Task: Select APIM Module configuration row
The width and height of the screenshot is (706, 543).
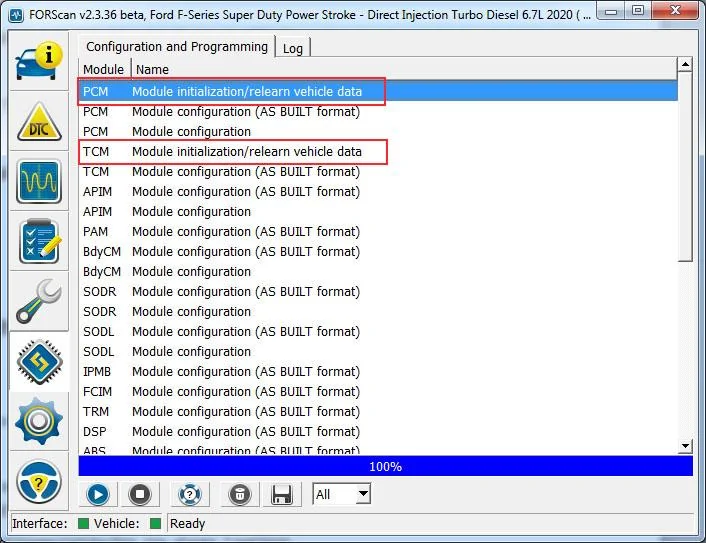Action: pos(378,212)
